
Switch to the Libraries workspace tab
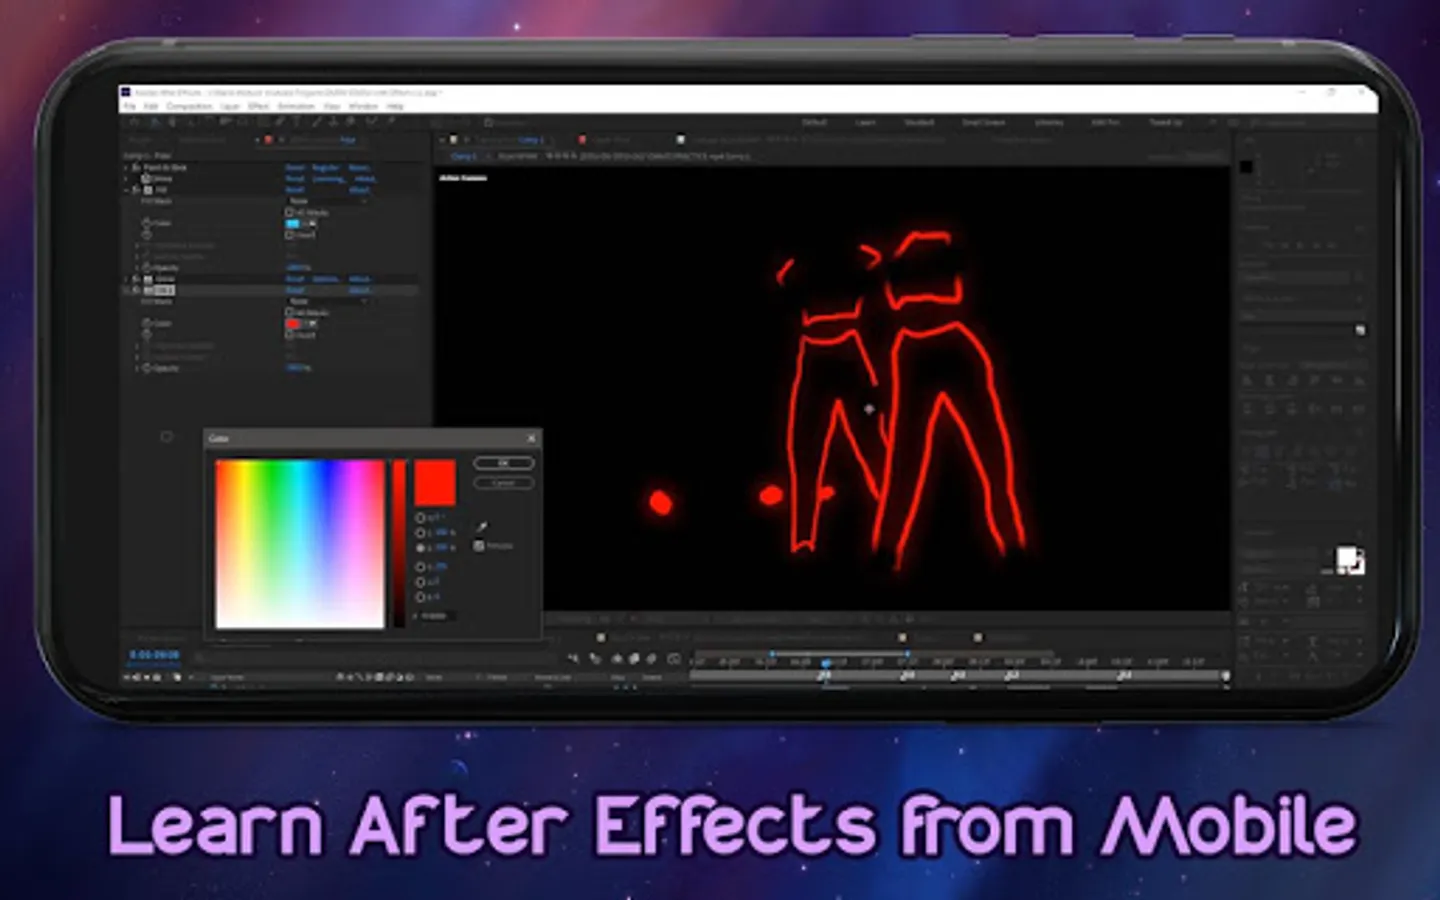[x=1049, y=122]
